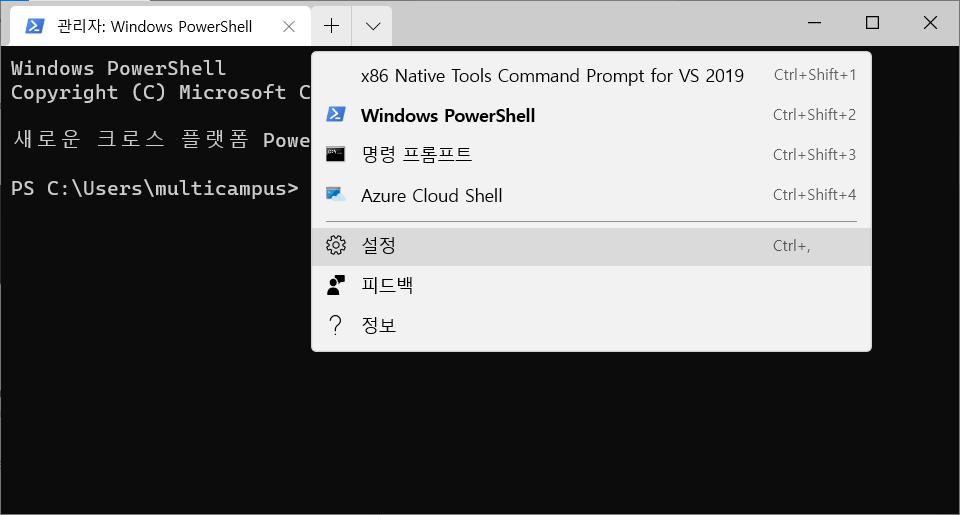Click the 설정 gear icon
Image resolution: width=960 pixels, height=515 pixels.
click(336, 245)
